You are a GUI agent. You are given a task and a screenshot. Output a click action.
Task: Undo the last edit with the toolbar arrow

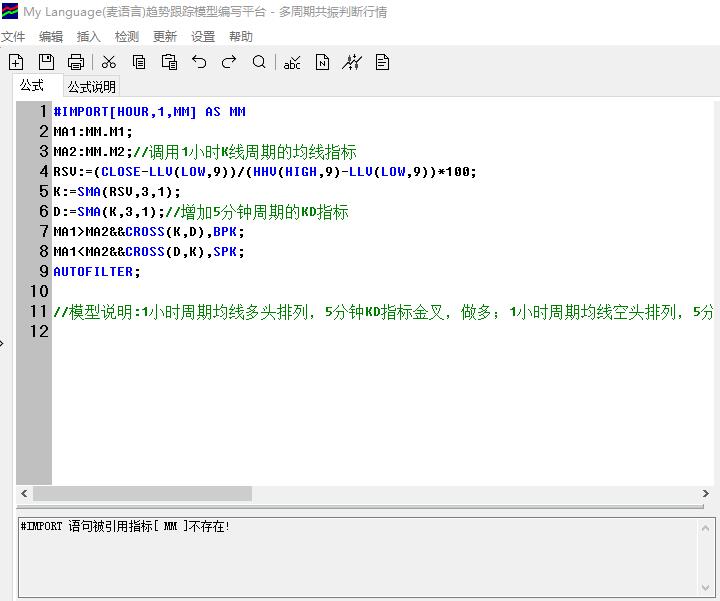click(x=199, y=62)
